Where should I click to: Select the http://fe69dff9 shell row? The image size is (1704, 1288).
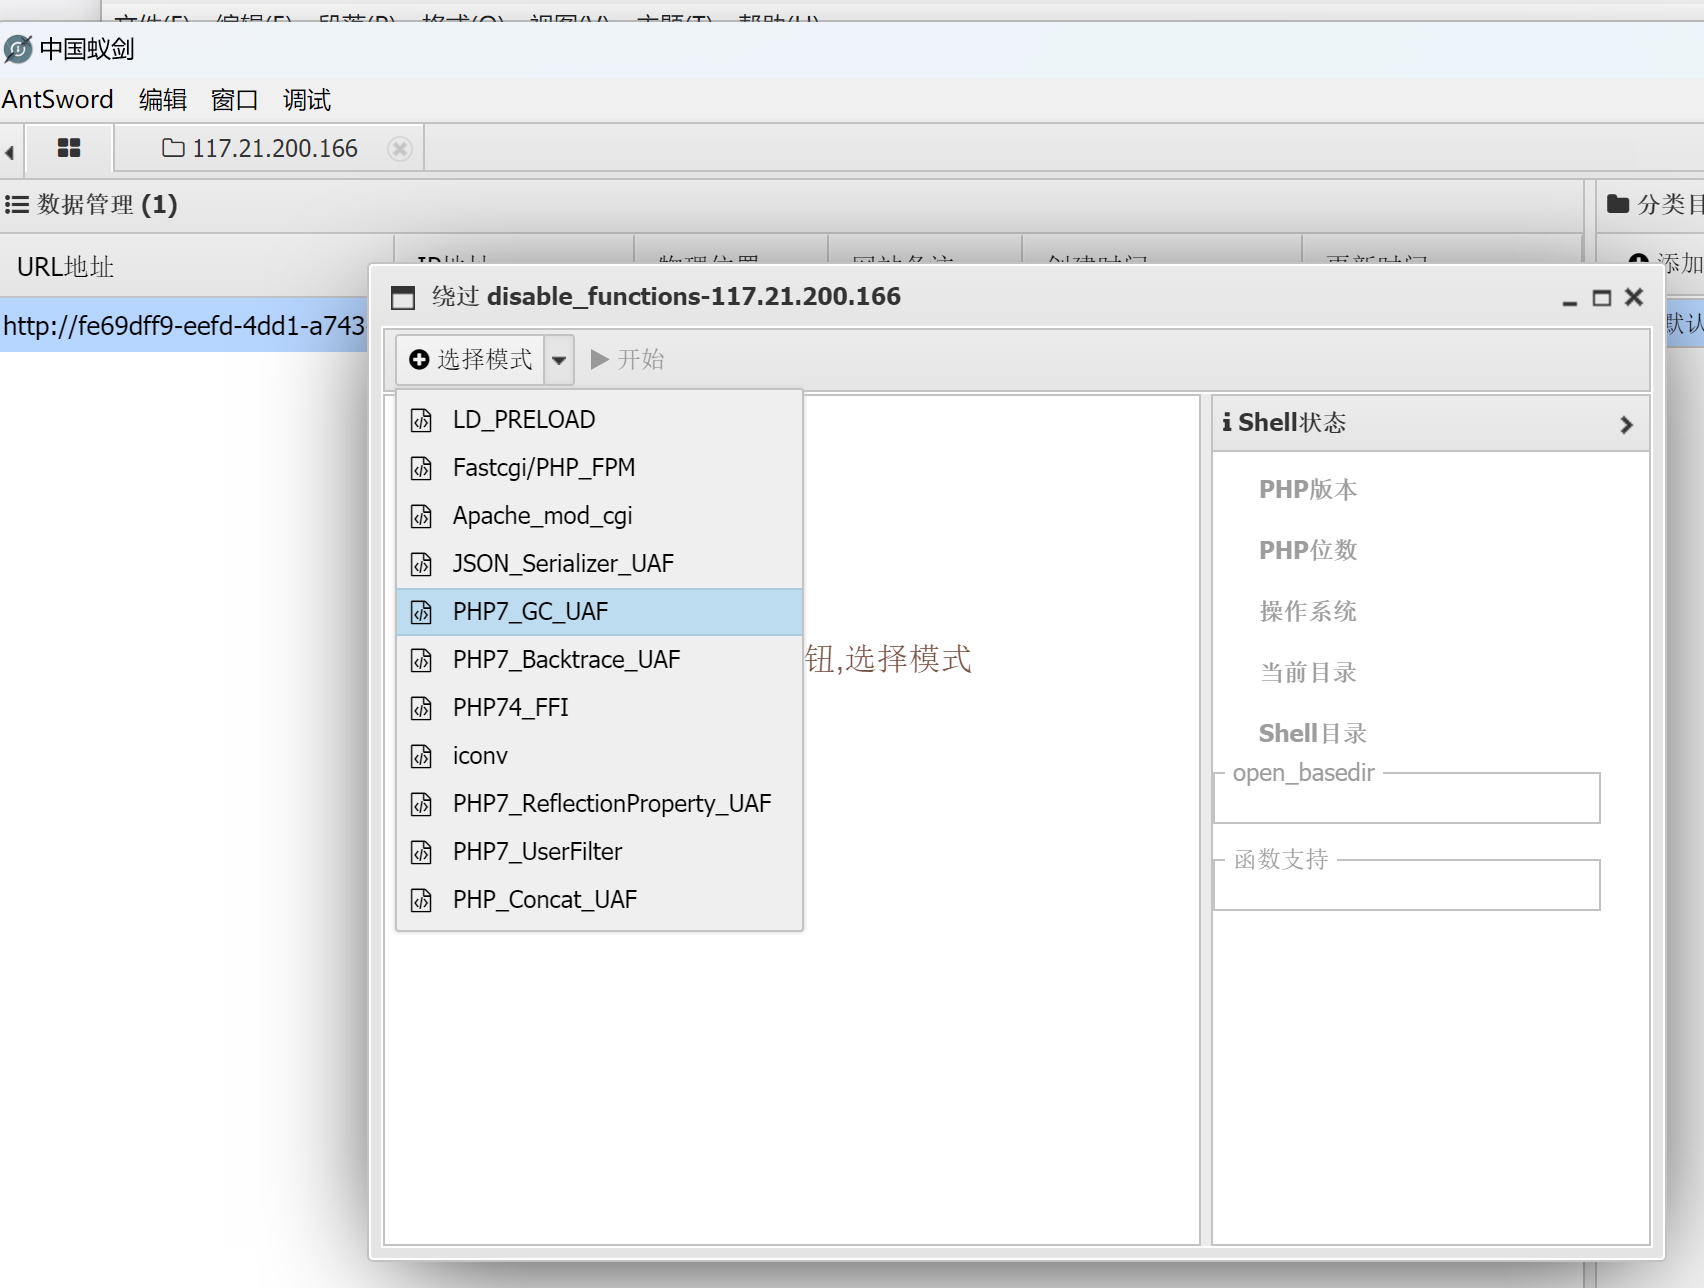click(185, 325)
